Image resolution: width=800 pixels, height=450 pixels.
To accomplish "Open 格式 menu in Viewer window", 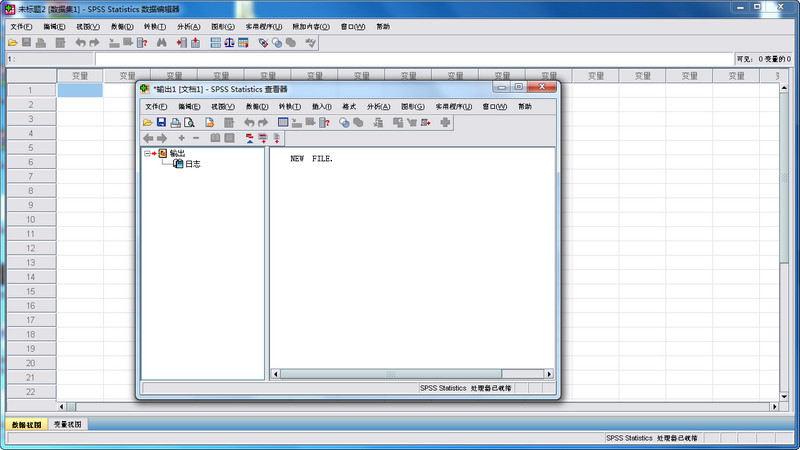I will 349,107.
